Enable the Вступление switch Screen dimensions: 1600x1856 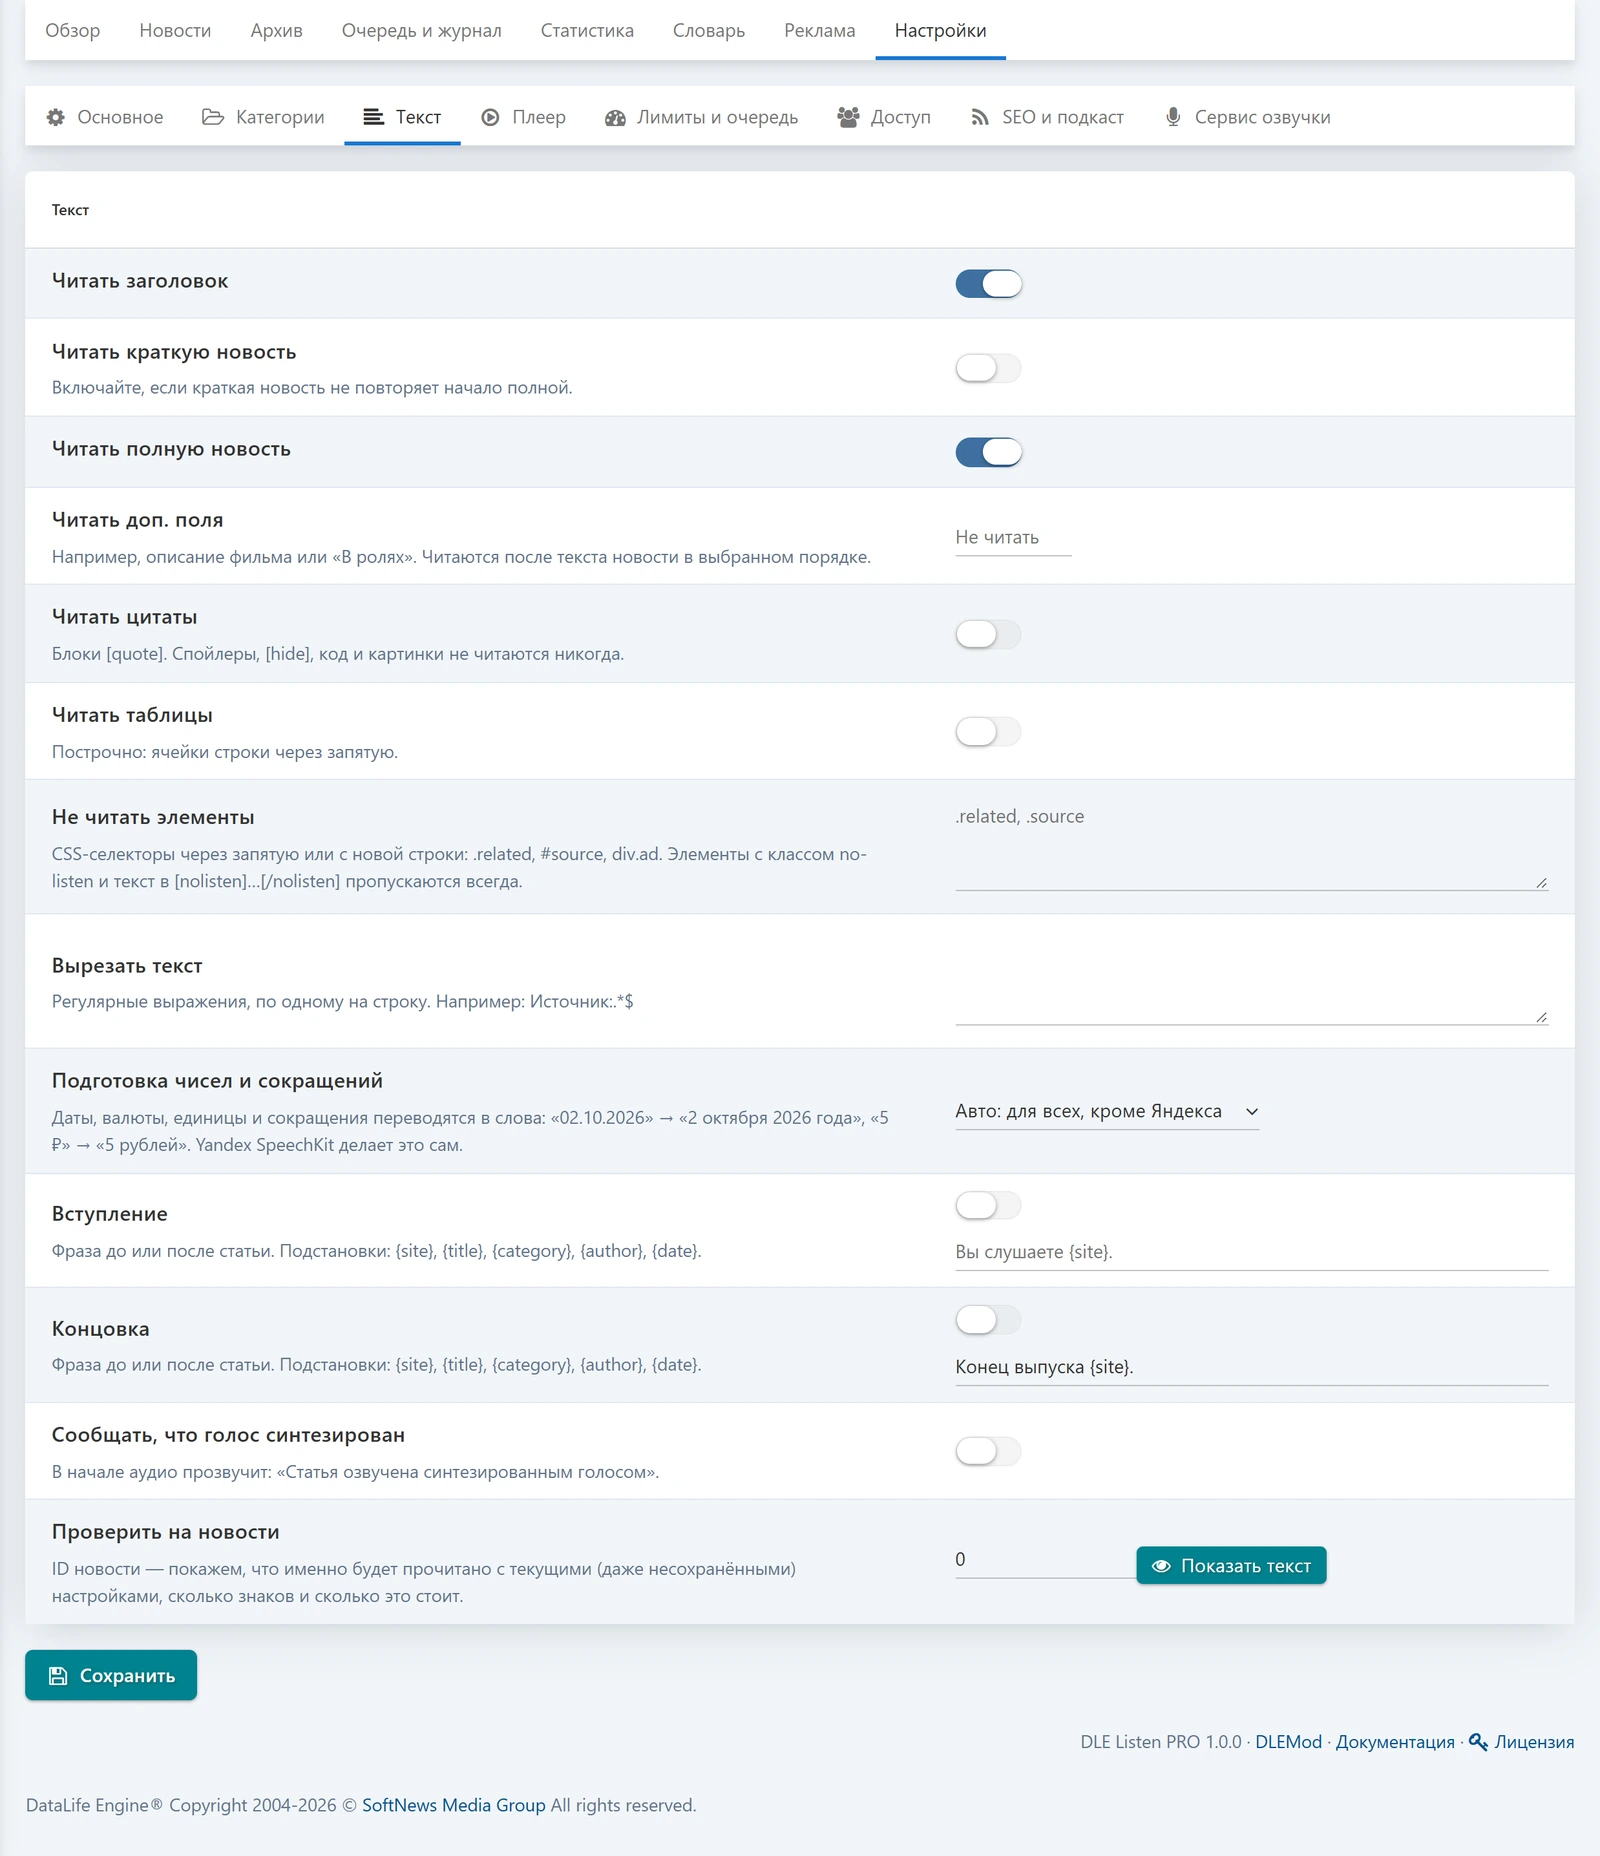(988, 1206)
